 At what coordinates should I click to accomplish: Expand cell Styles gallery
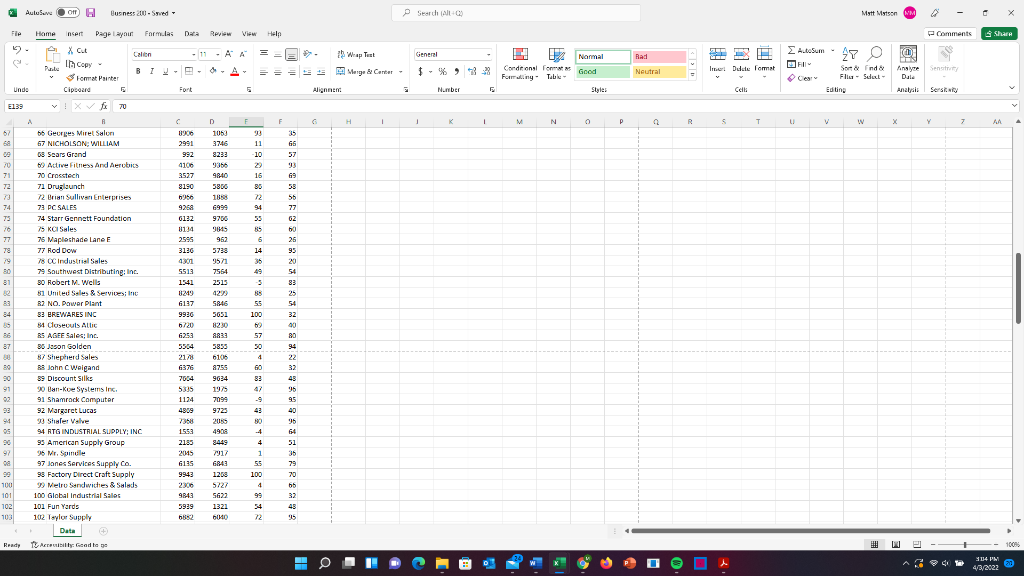tap(692, 75)
